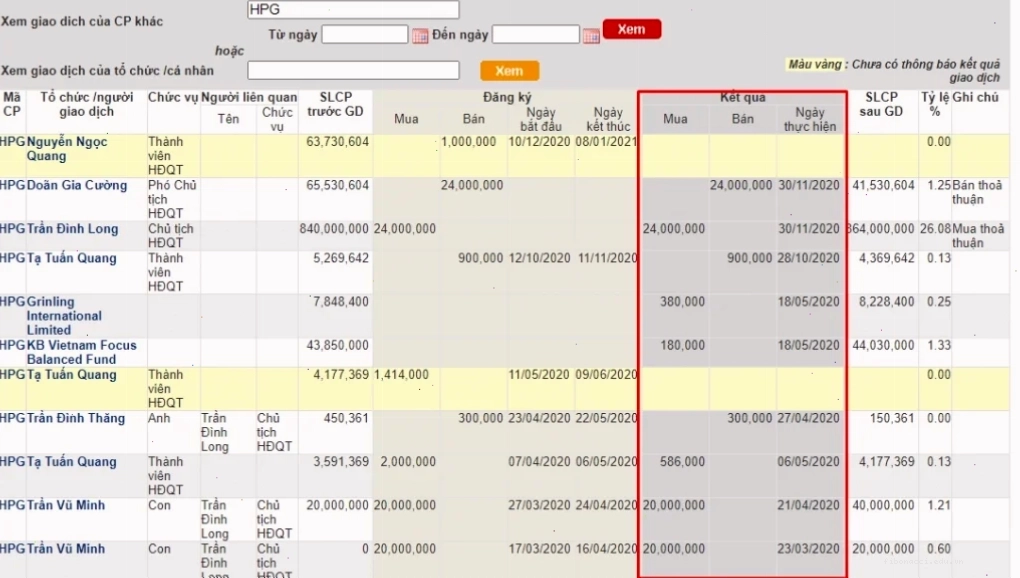Click the 'Tỷ lệ %' column header
The image size is (1020, 578).
[935, 104]
